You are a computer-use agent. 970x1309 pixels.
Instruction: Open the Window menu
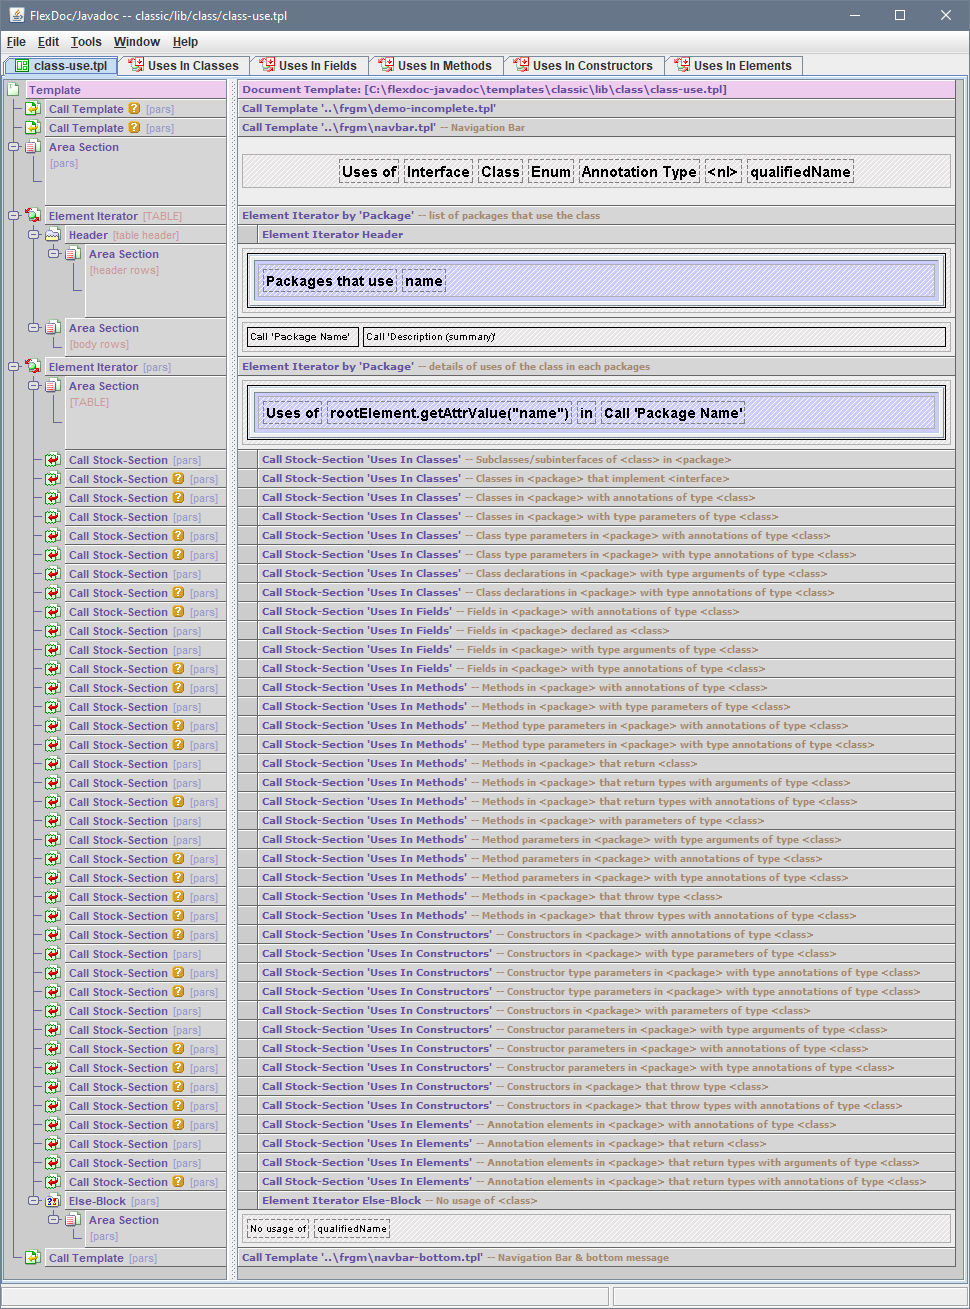tap(136, 42)
